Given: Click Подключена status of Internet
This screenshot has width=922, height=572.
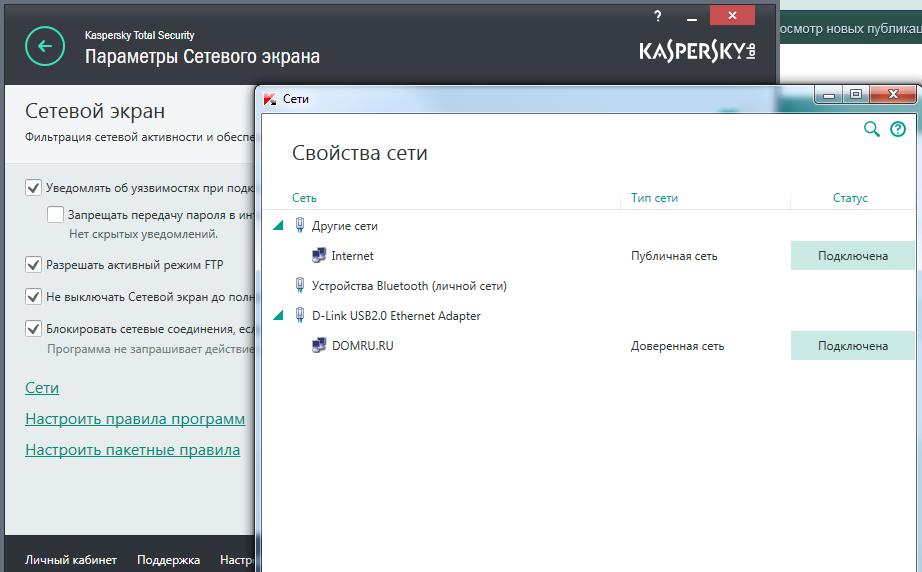Looking at the screenshot, I should pos(853,256).
